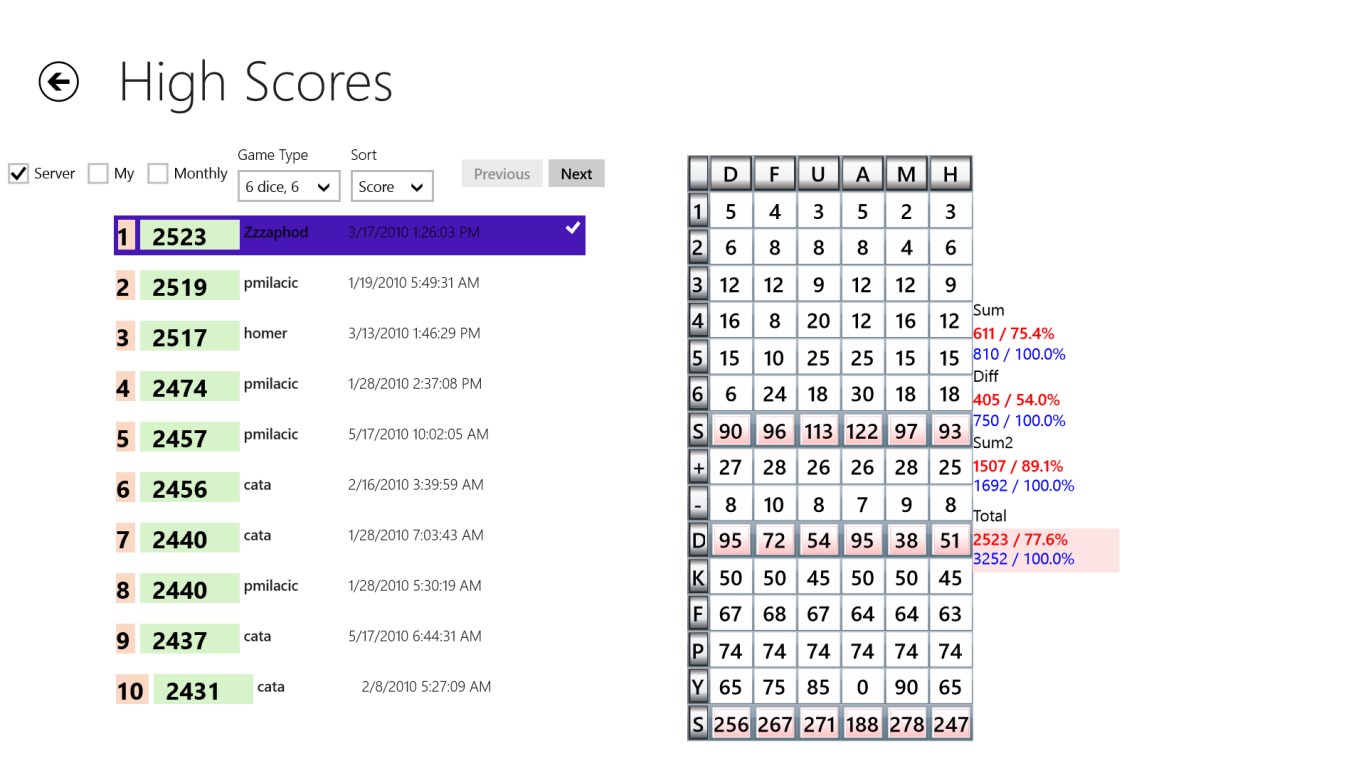
Task: Click the M column header tile
Action: pyautogui.click(x=906, y=174)
